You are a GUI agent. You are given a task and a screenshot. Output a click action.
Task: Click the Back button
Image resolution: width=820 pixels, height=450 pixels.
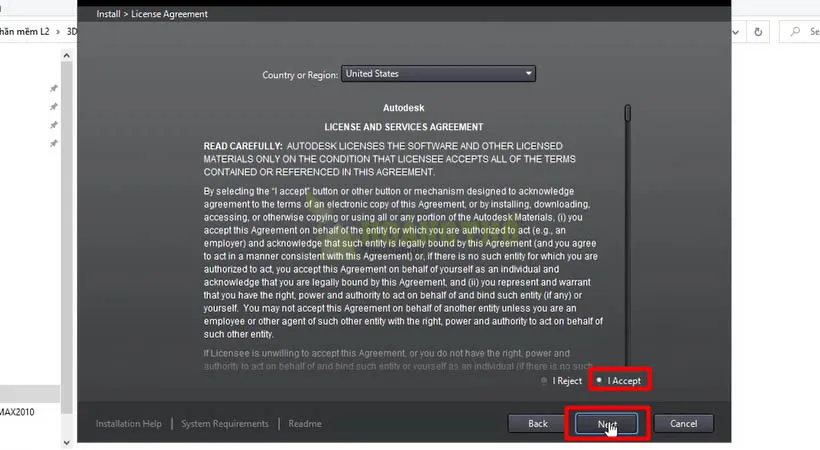coord(538,423)
